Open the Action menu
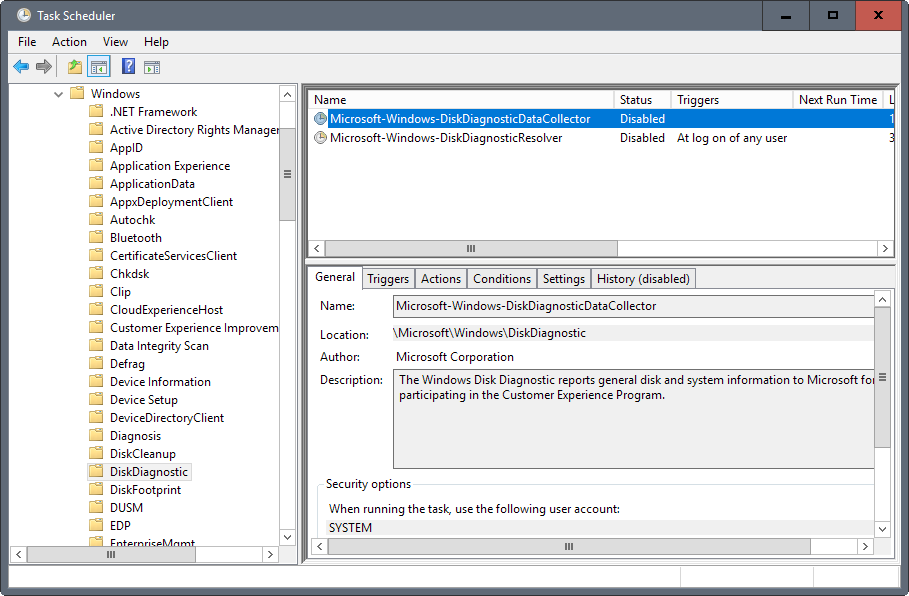This screenshot has height=596, width=909. [x=69, y=42]
